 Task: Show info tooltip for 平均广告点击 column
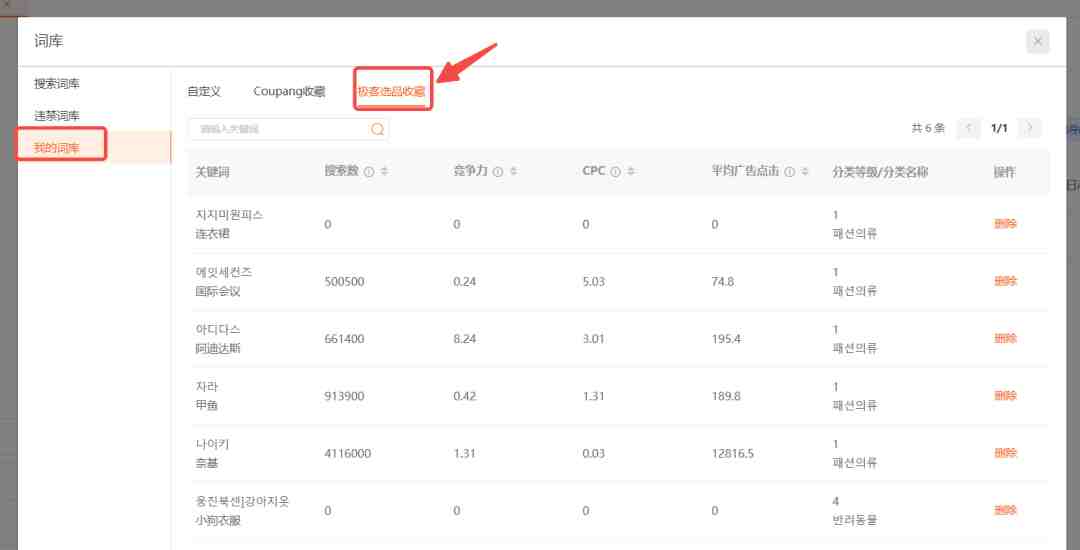coord(789,171)
